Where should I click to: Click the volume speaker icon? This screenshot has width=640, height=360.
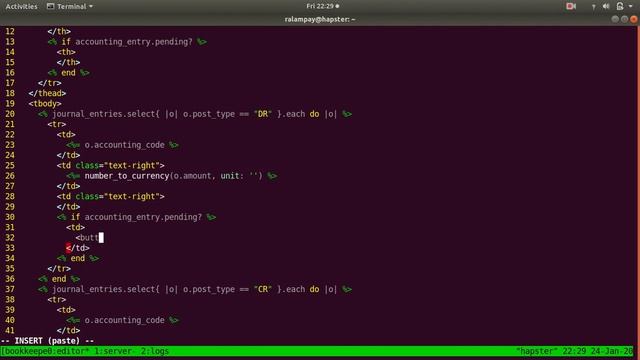606,6
